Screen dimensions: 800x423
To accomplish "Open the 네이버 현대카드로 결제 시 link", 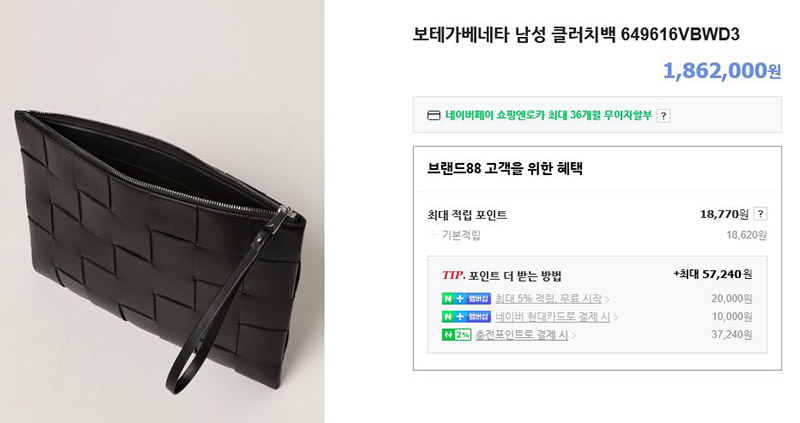I will [x=553, y=317].
